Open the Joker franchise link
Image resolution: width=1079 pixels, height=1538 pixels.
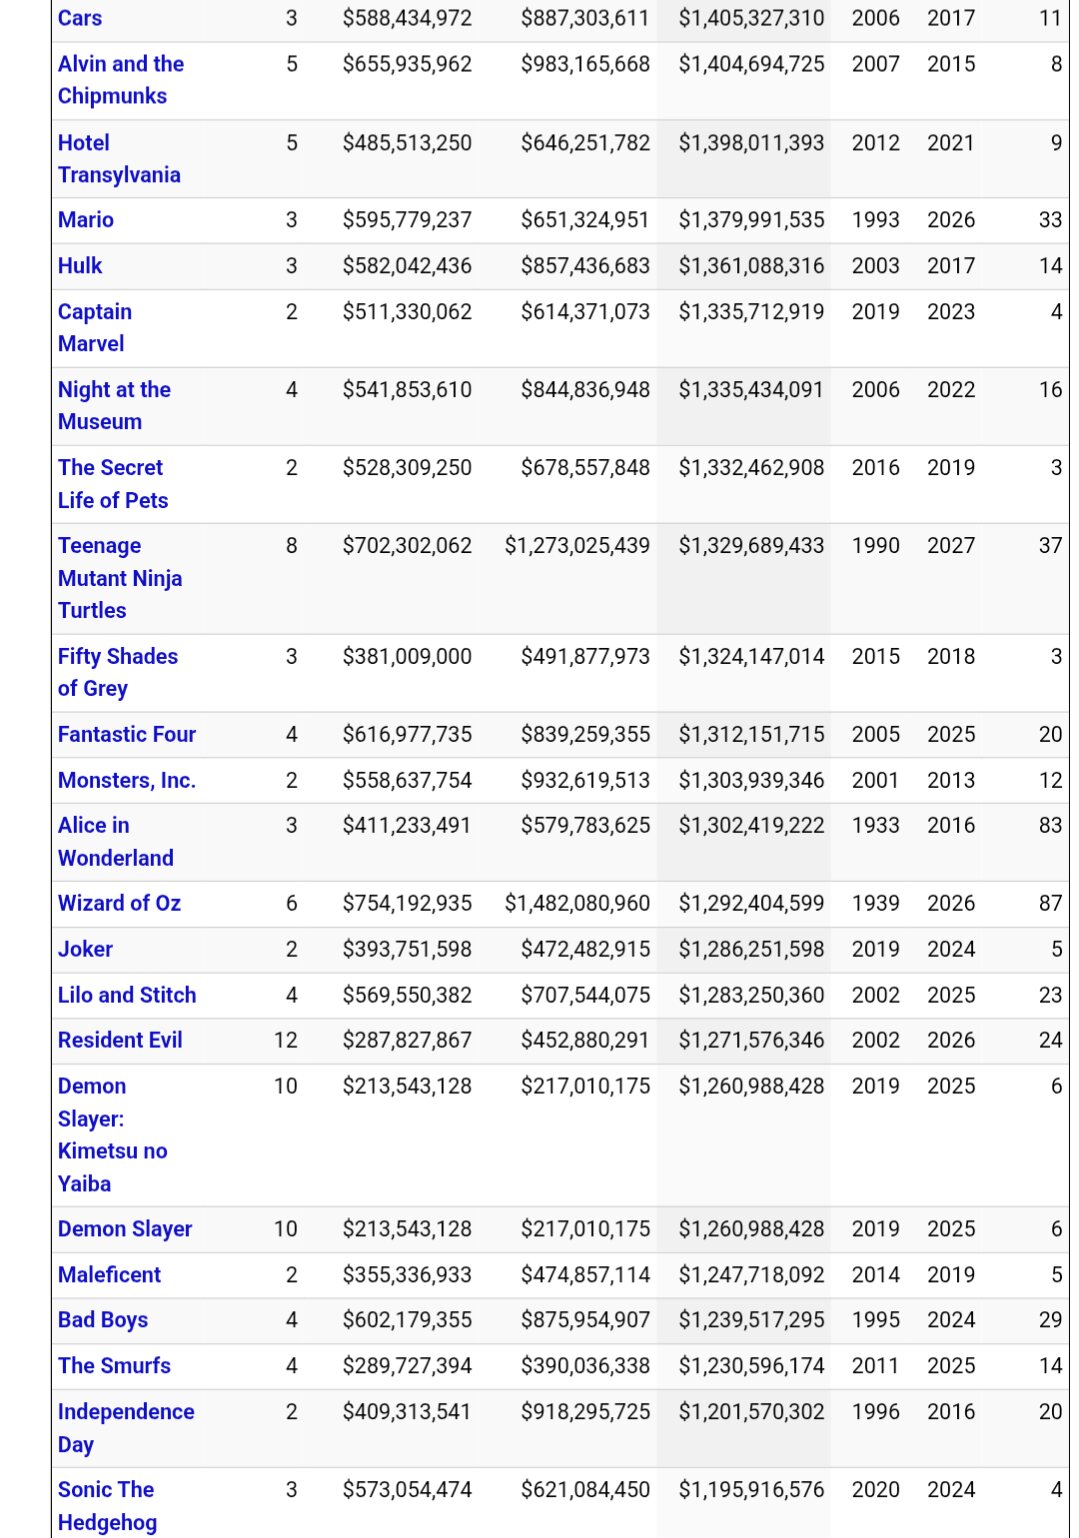[85, 950]
